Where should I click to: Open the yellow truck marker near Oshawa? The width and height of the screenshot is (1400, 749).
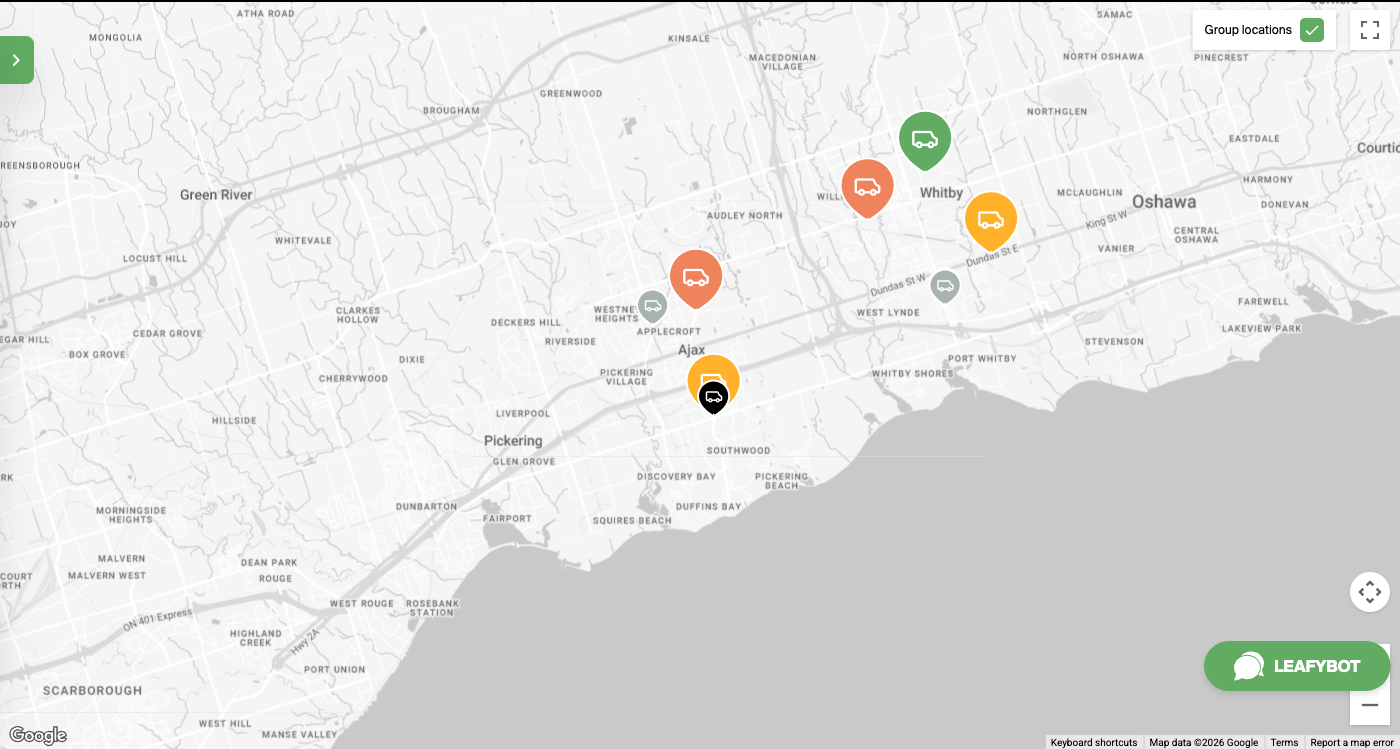pos(991,219)
